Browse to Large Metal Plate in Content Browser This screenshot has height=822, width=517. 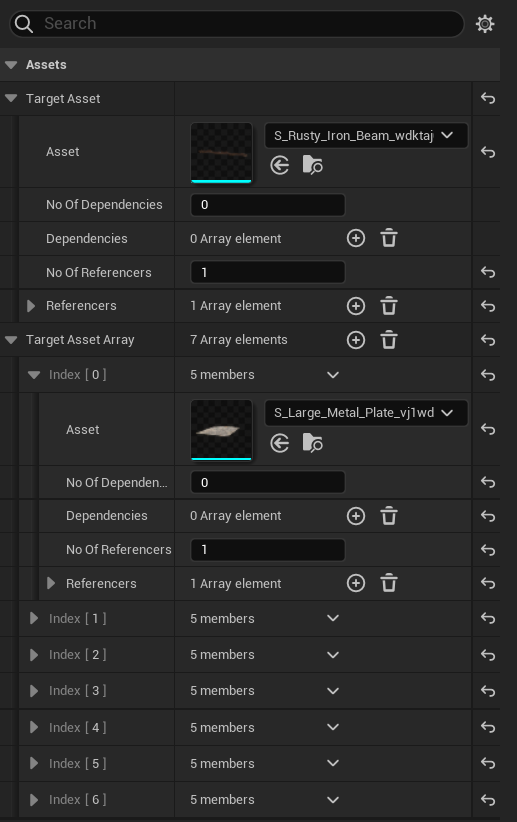[313, 443]
